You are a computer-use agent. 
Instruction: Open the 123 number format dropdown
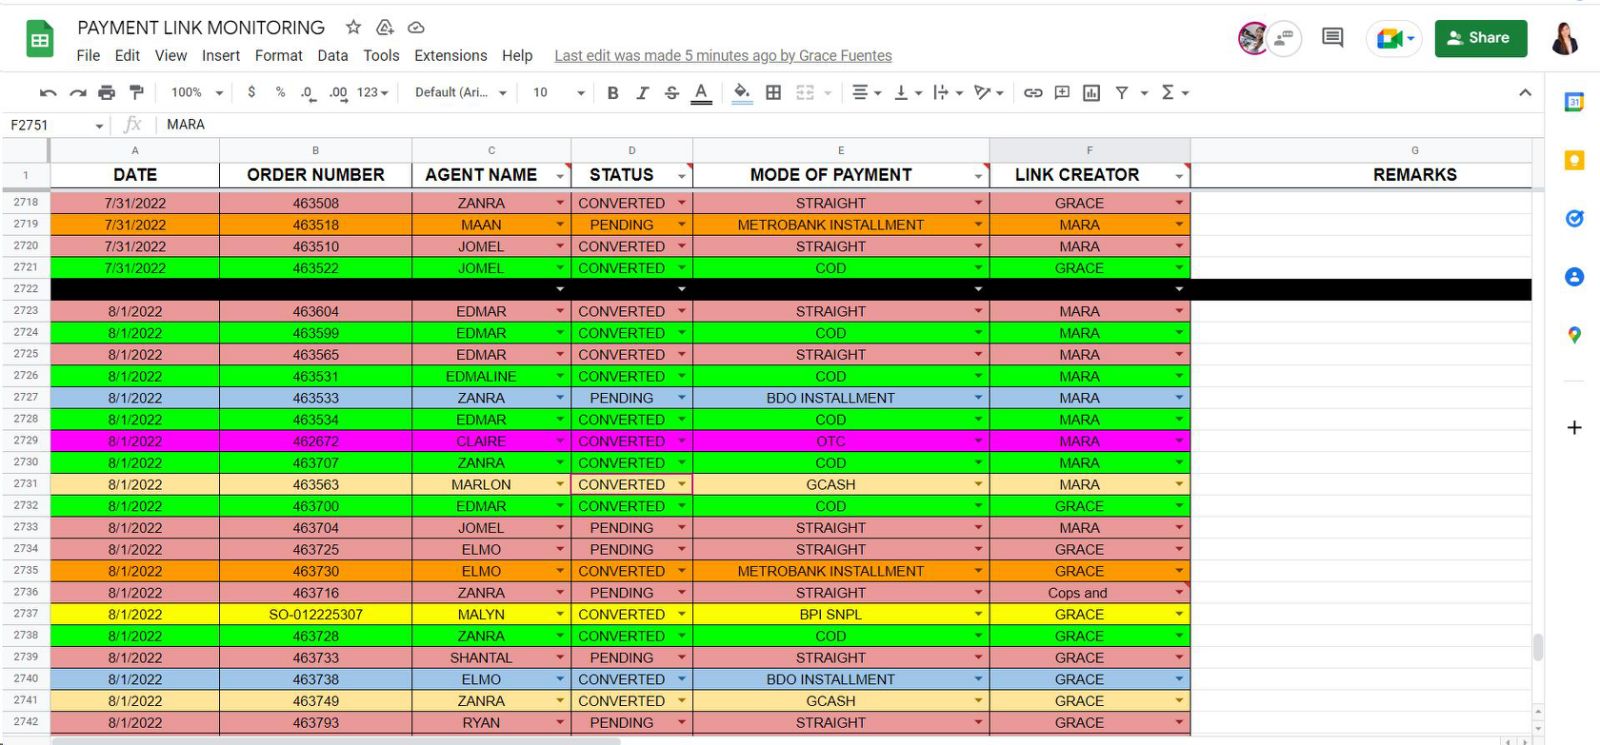[373, 93]
